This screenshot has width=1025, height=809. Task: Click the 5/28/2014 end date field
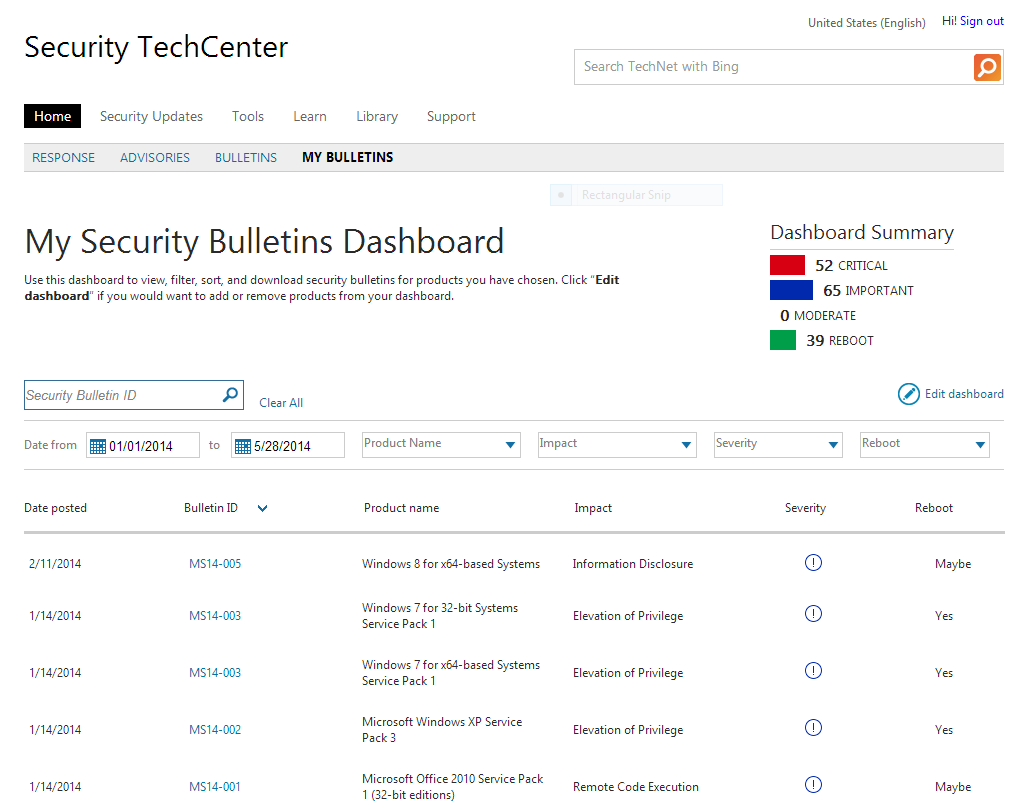pyautogui.click(x=288, y=445)
